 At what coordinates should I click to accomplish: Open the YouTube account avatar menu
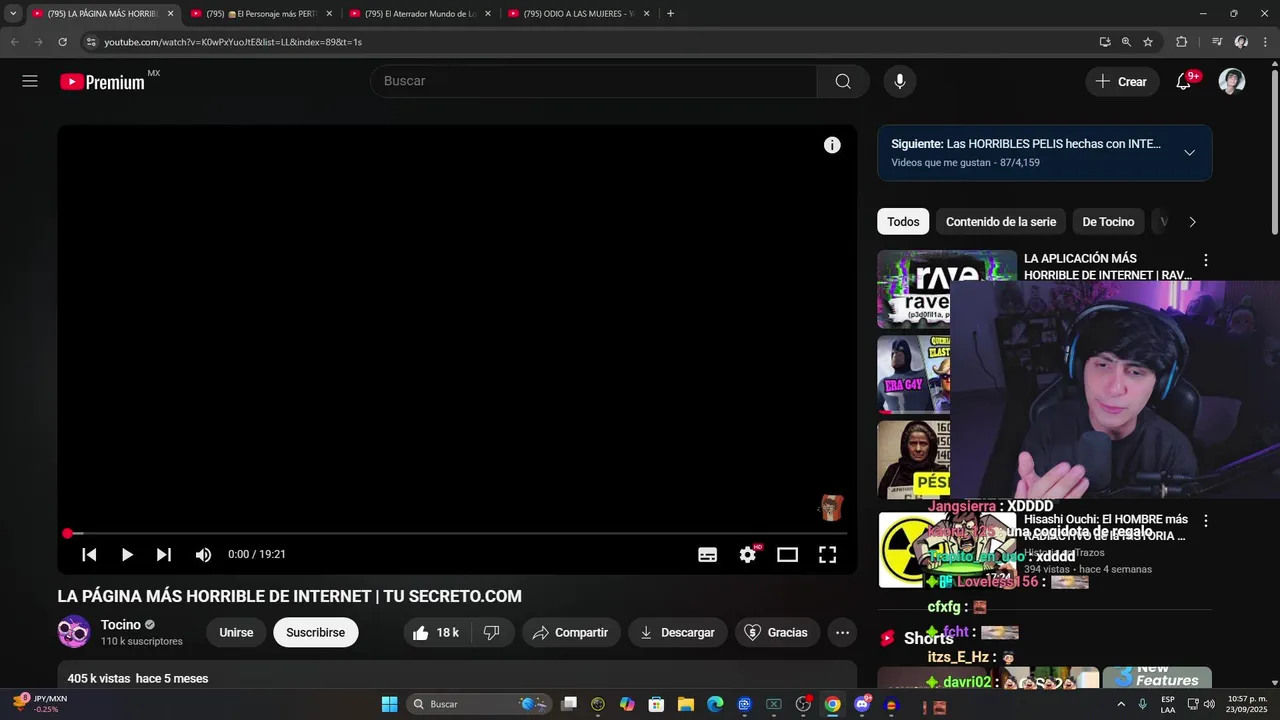click(1232, 81)
